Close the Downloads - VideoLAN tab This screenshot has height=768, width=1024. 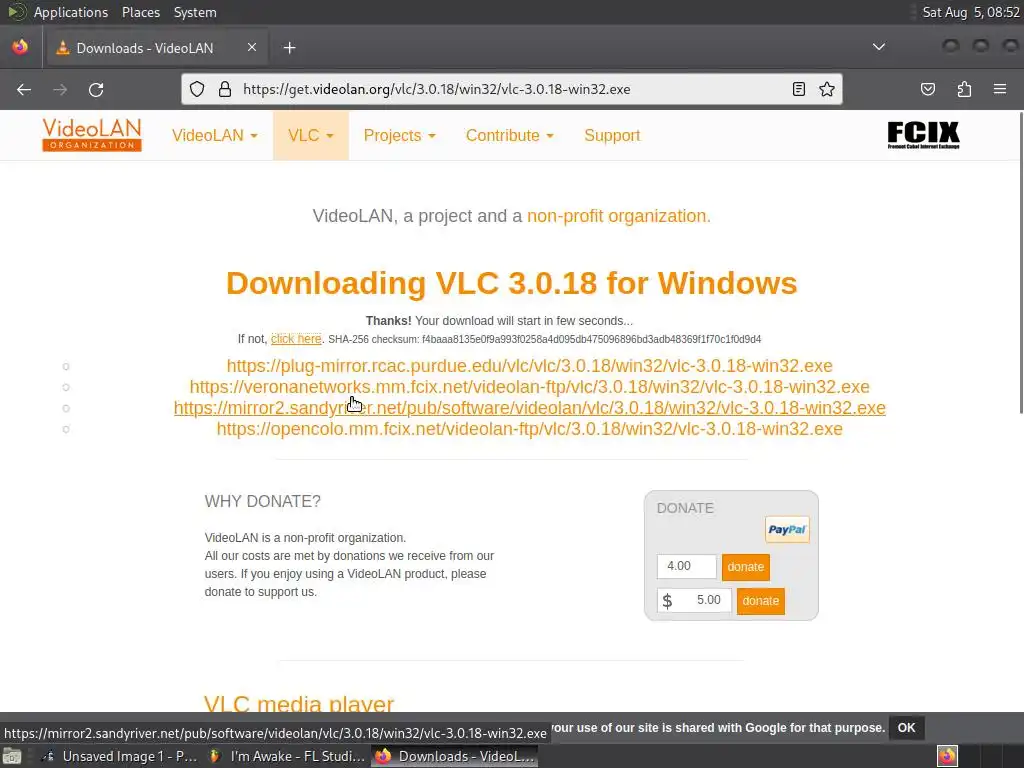252,47
